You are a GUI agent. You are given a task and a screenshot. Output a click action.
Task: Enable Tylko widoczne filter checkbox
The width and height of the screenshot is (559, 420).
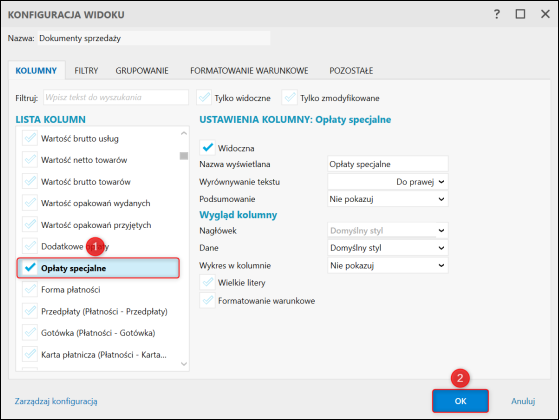coord(204,97)
